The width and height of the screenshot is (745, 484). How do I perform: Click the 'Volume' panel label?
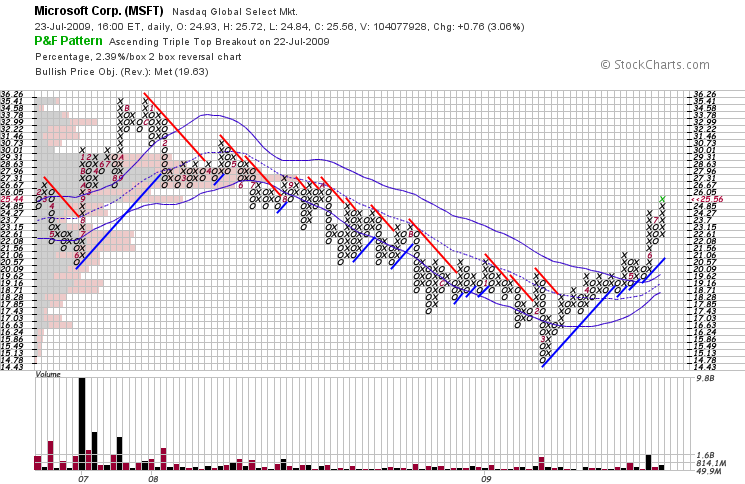click(x=48, y=374)
